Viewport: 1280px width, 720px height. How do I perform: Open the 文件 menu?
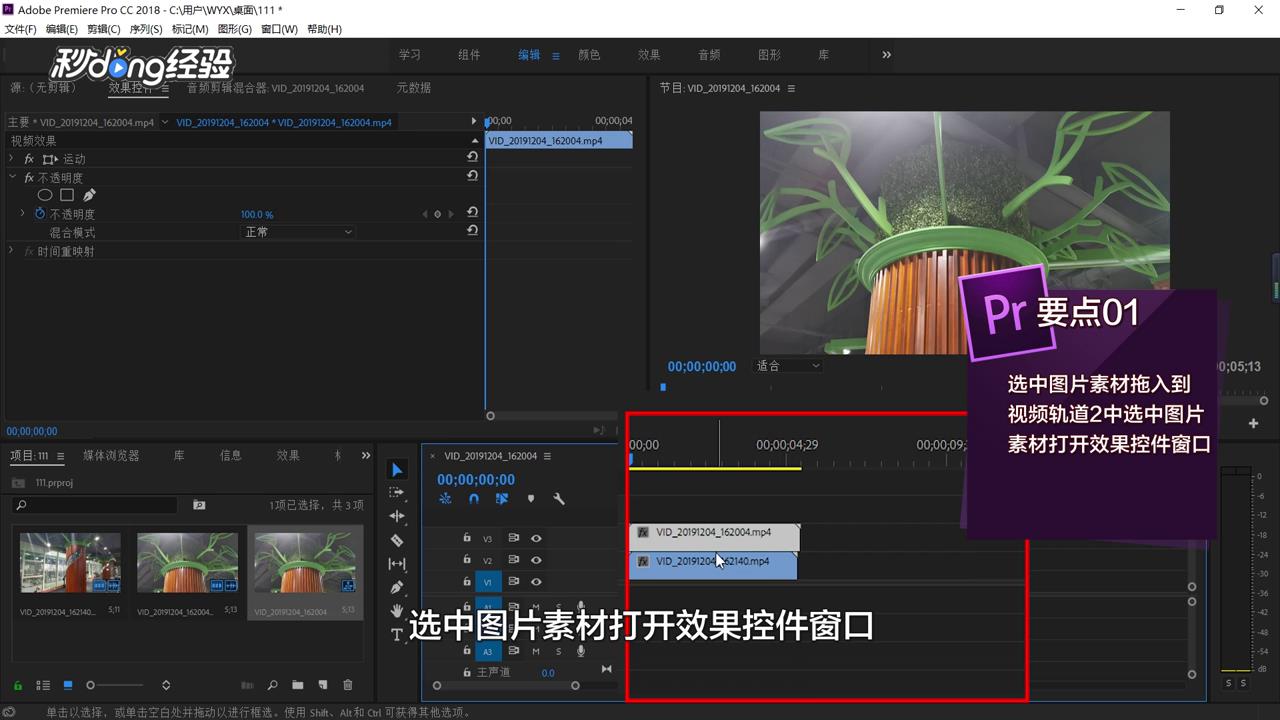(20, 29)
